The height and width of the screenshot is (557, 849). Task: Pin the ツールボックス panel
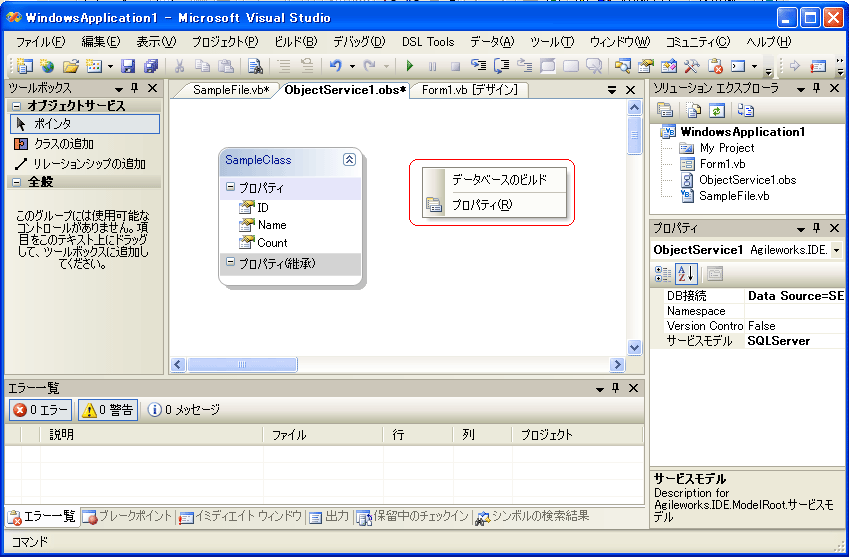pos(135,88)
